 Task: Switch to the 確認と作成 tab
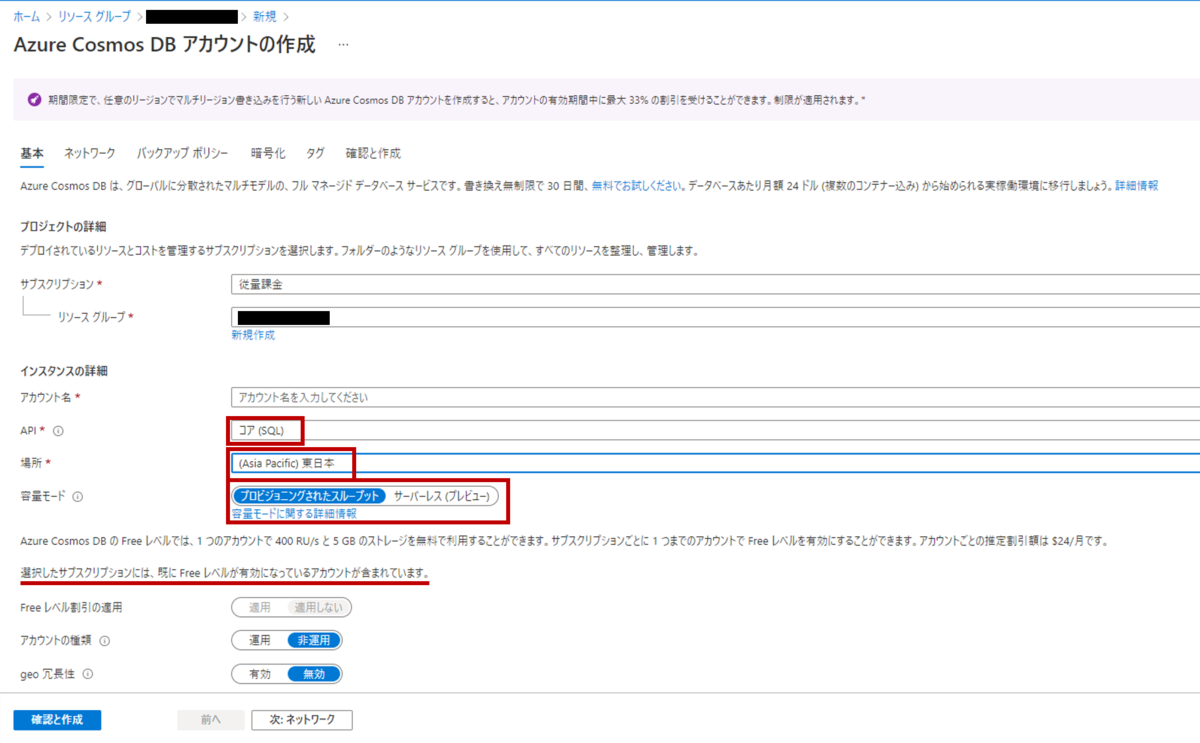coord(373,153)
